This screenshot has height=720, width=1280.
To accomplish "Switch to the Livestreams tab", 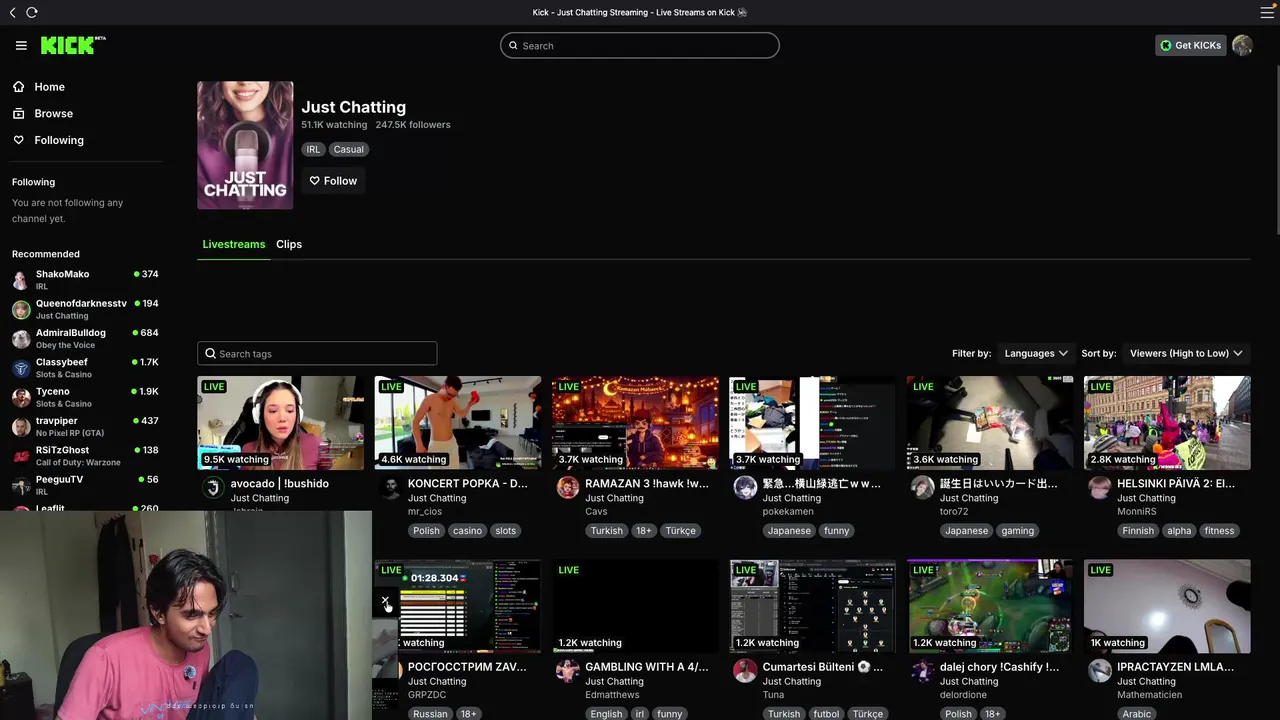I will coord(234,244).
